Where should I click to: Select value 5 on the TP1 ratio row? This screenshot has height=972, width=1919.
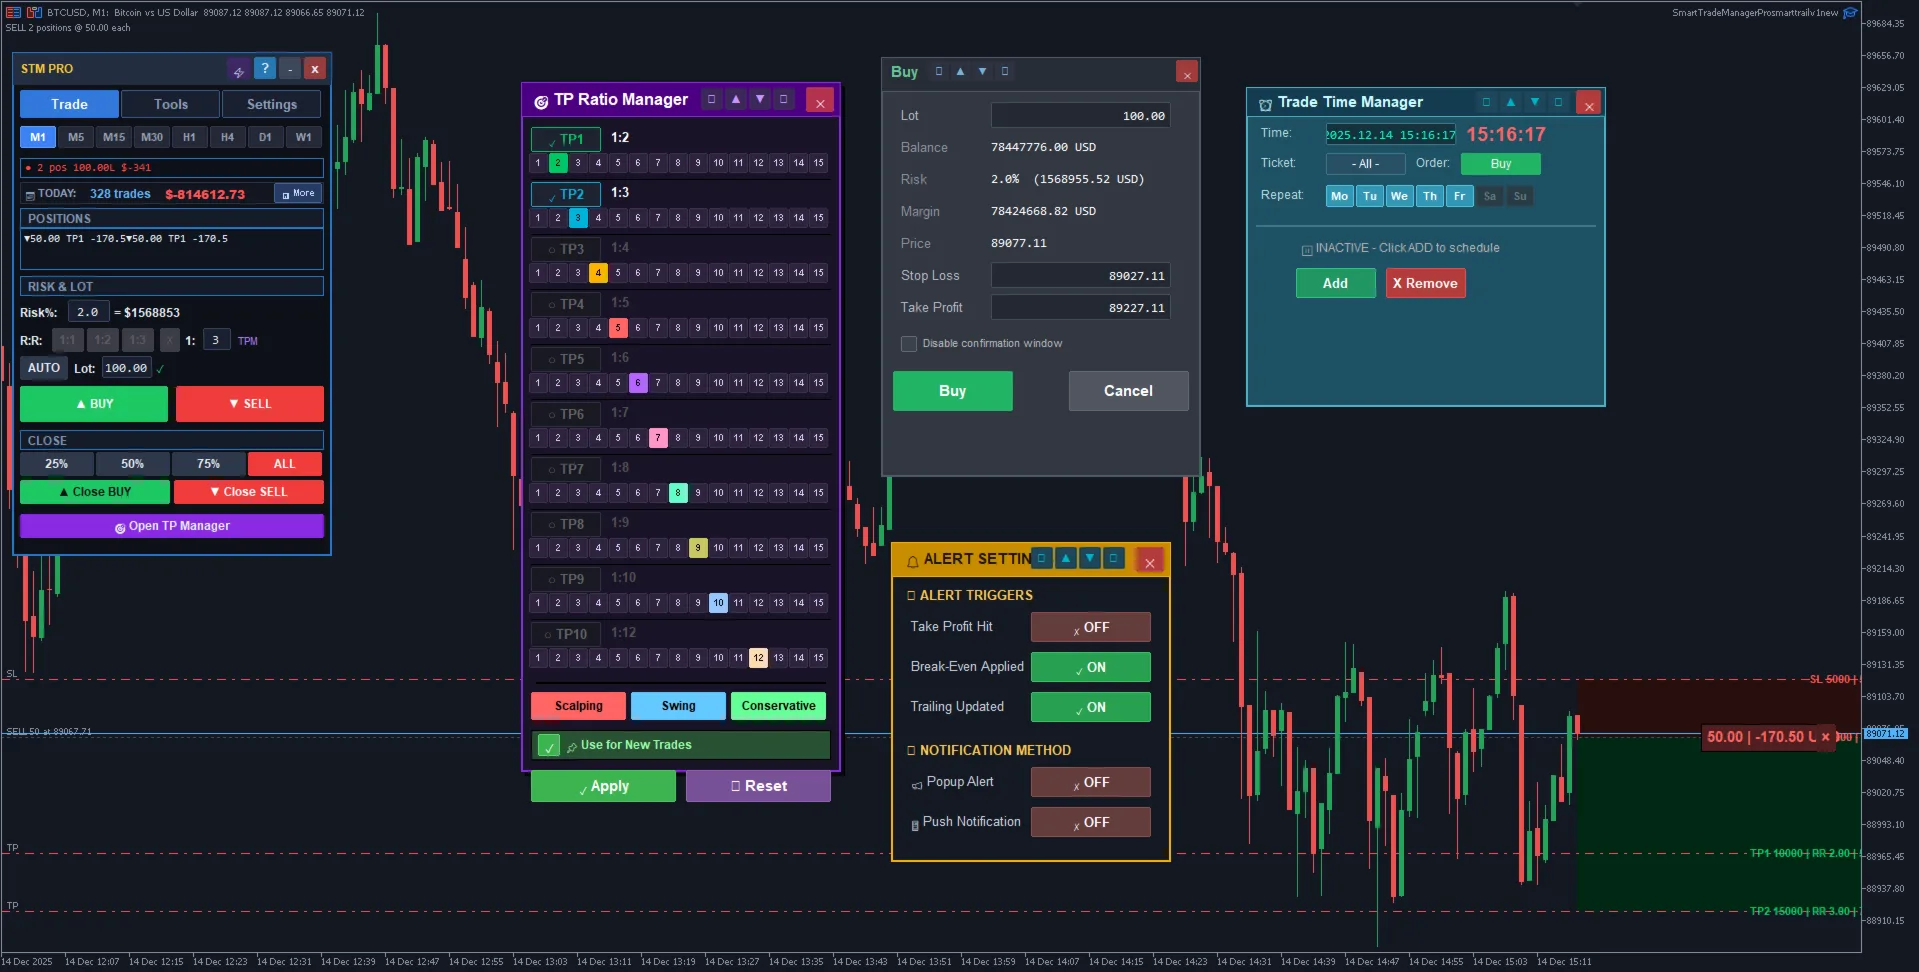click(x=617, y=162)
